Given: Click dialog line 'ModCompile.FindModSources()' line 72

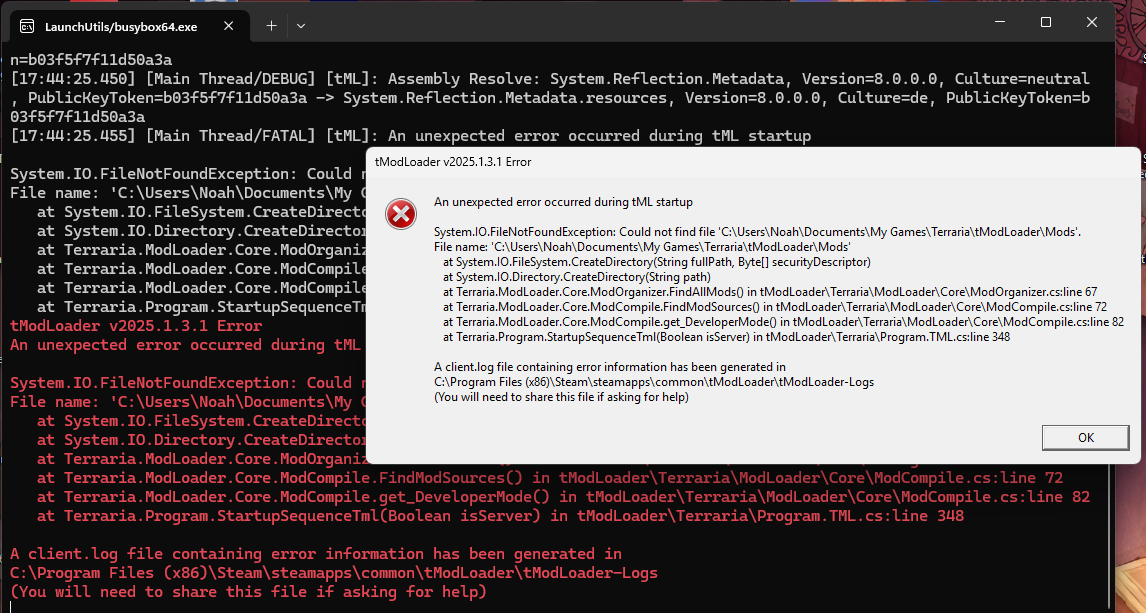Looking at the screenshot, I should click(x=775, y=307).
